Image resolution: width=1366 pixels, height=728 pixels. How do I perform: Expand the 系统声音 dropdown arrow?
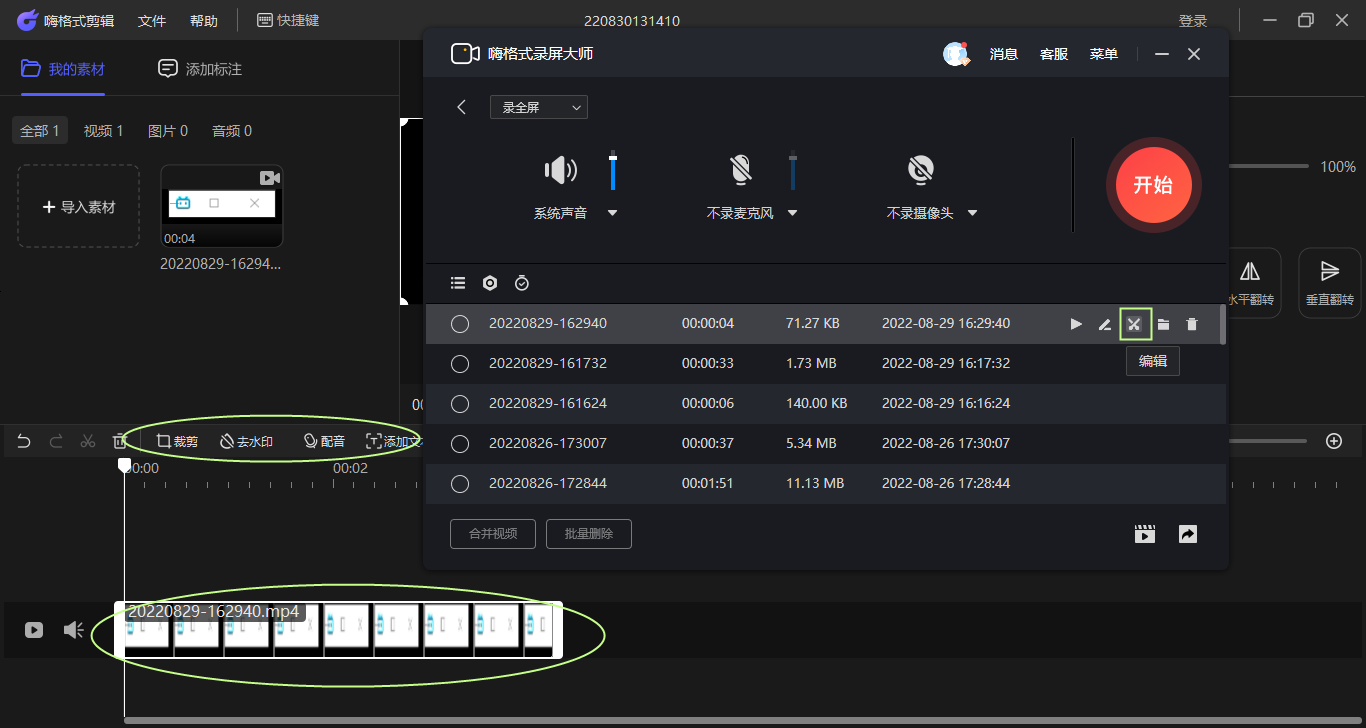click(x=613, y=213)
